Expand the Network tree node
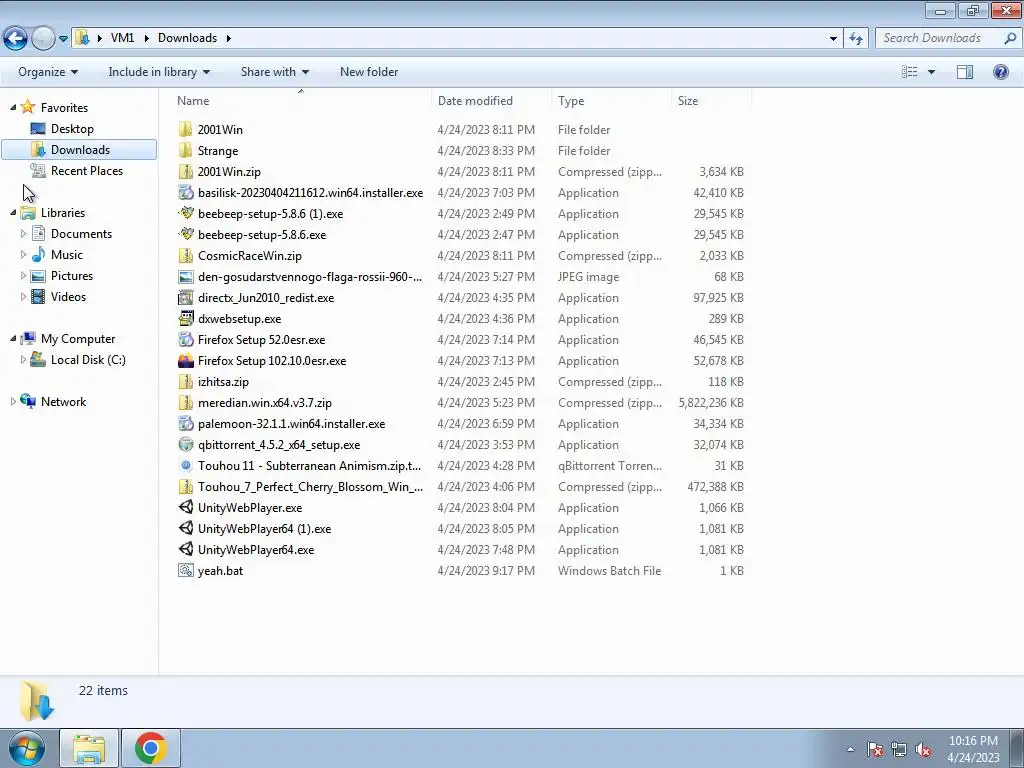Image resolution: width=1024 pixels, height=768 pixels. (x=13, y=402)
